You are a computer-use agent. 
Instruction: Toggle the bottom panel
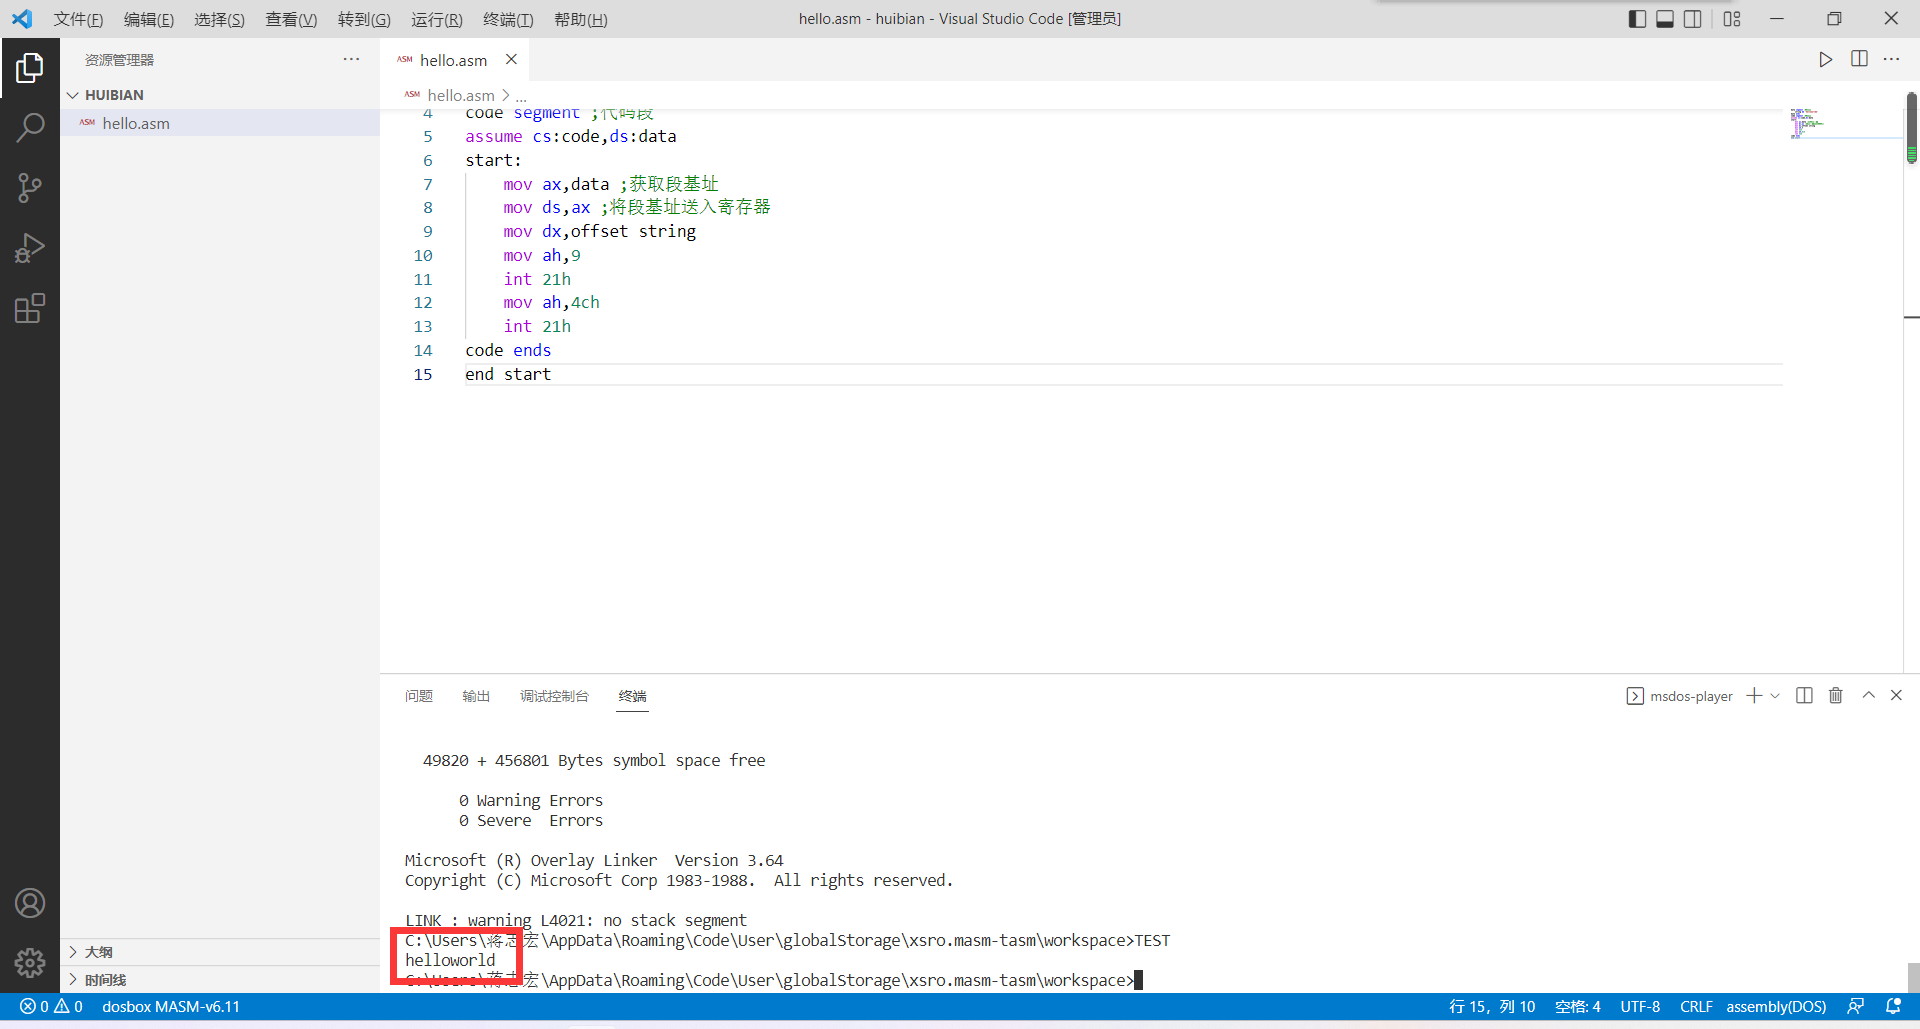coord(1665,19)
